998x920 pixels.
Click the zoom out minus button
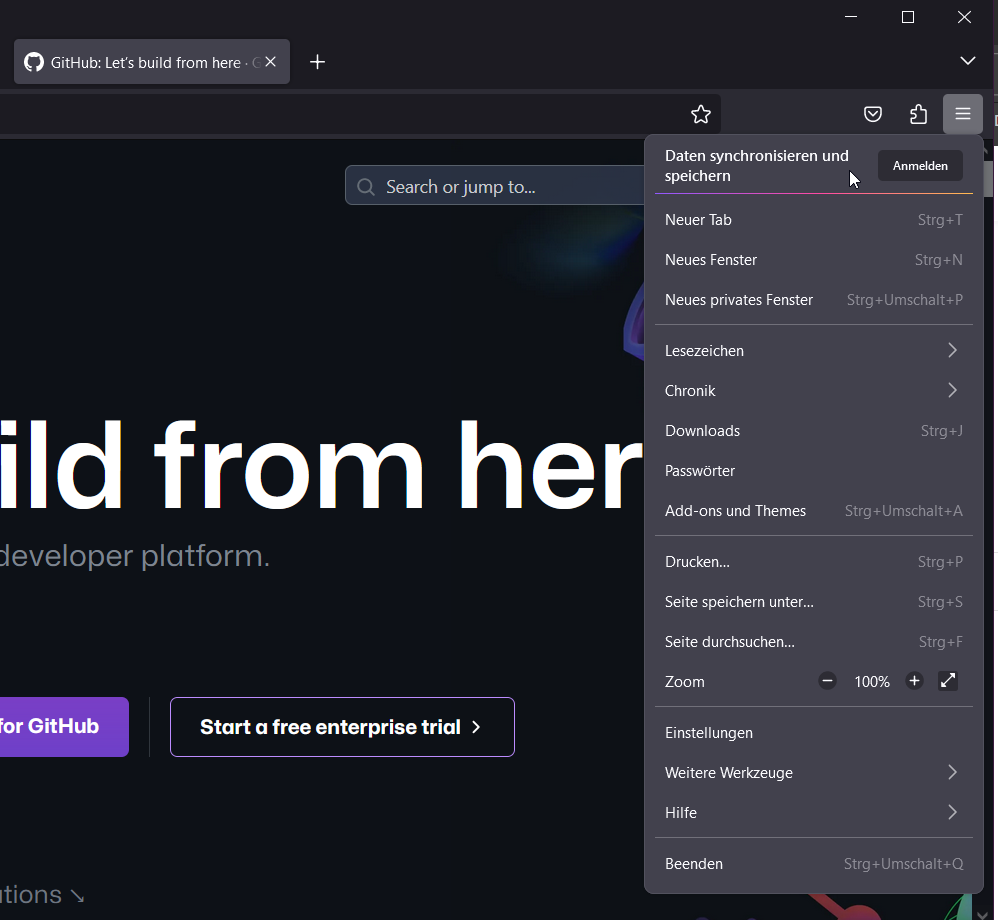pyautogui.click(x=827, y=681)
